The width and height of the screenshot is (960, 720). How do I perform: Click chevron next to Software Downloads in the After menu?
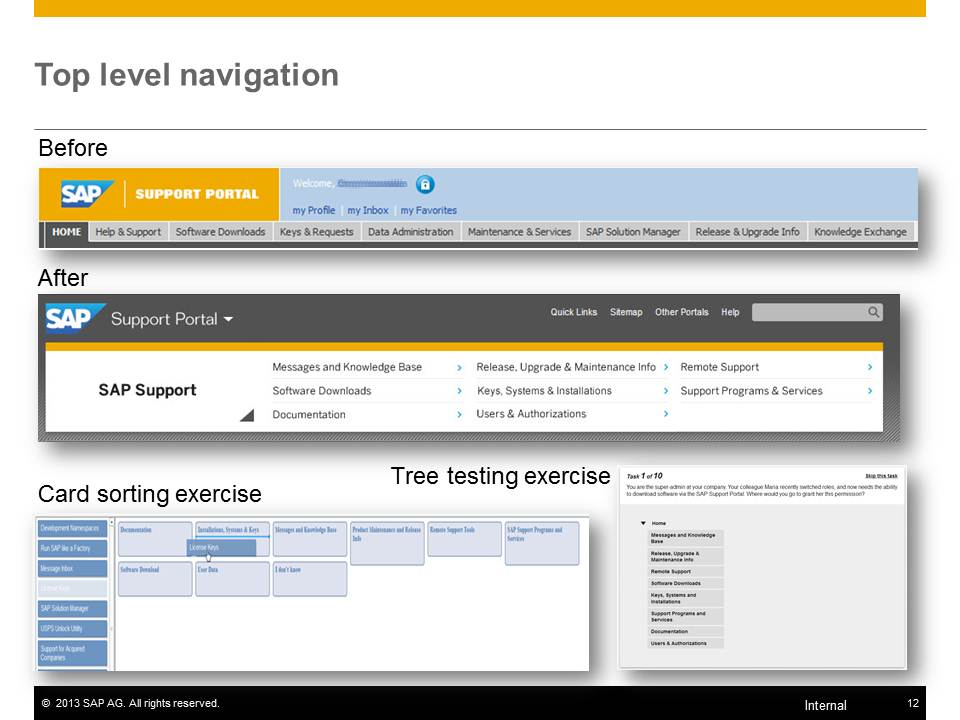click(459, 391)
